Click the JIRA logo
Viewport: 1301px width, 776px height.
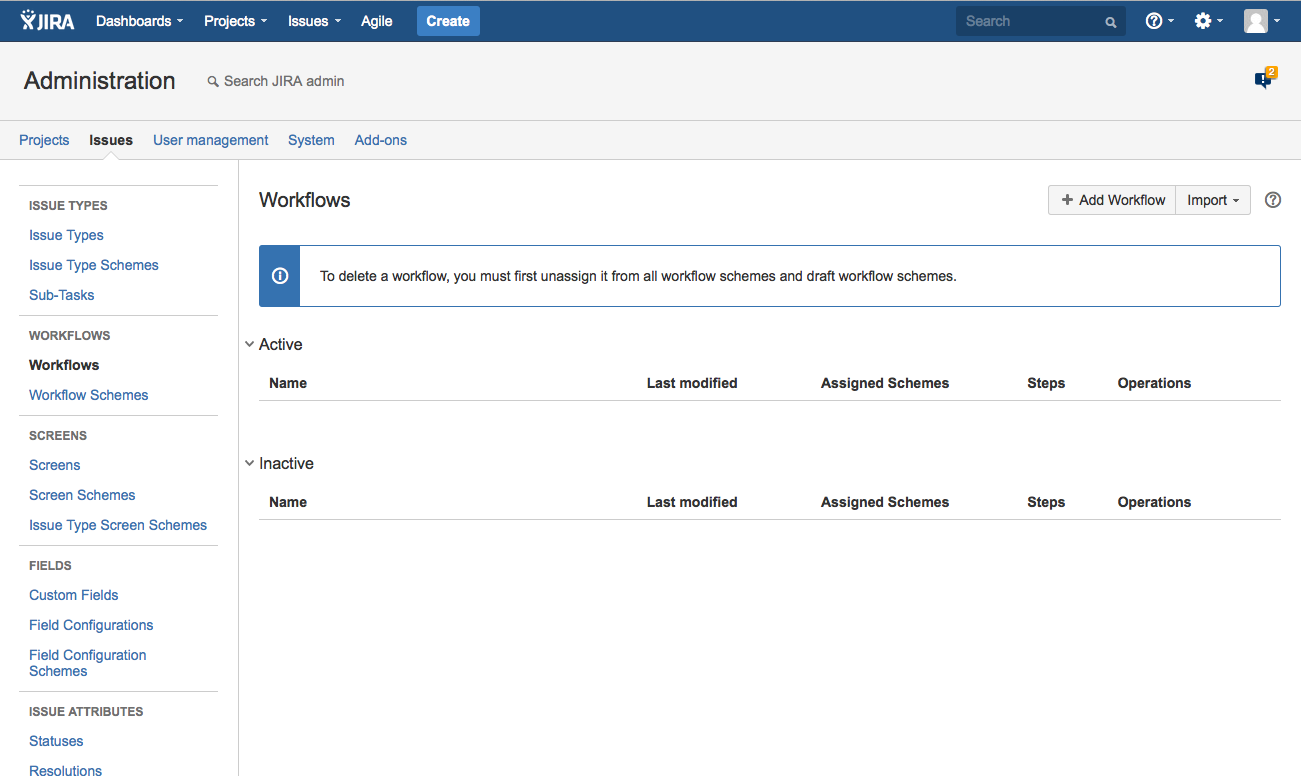click(x=47, y=21)
